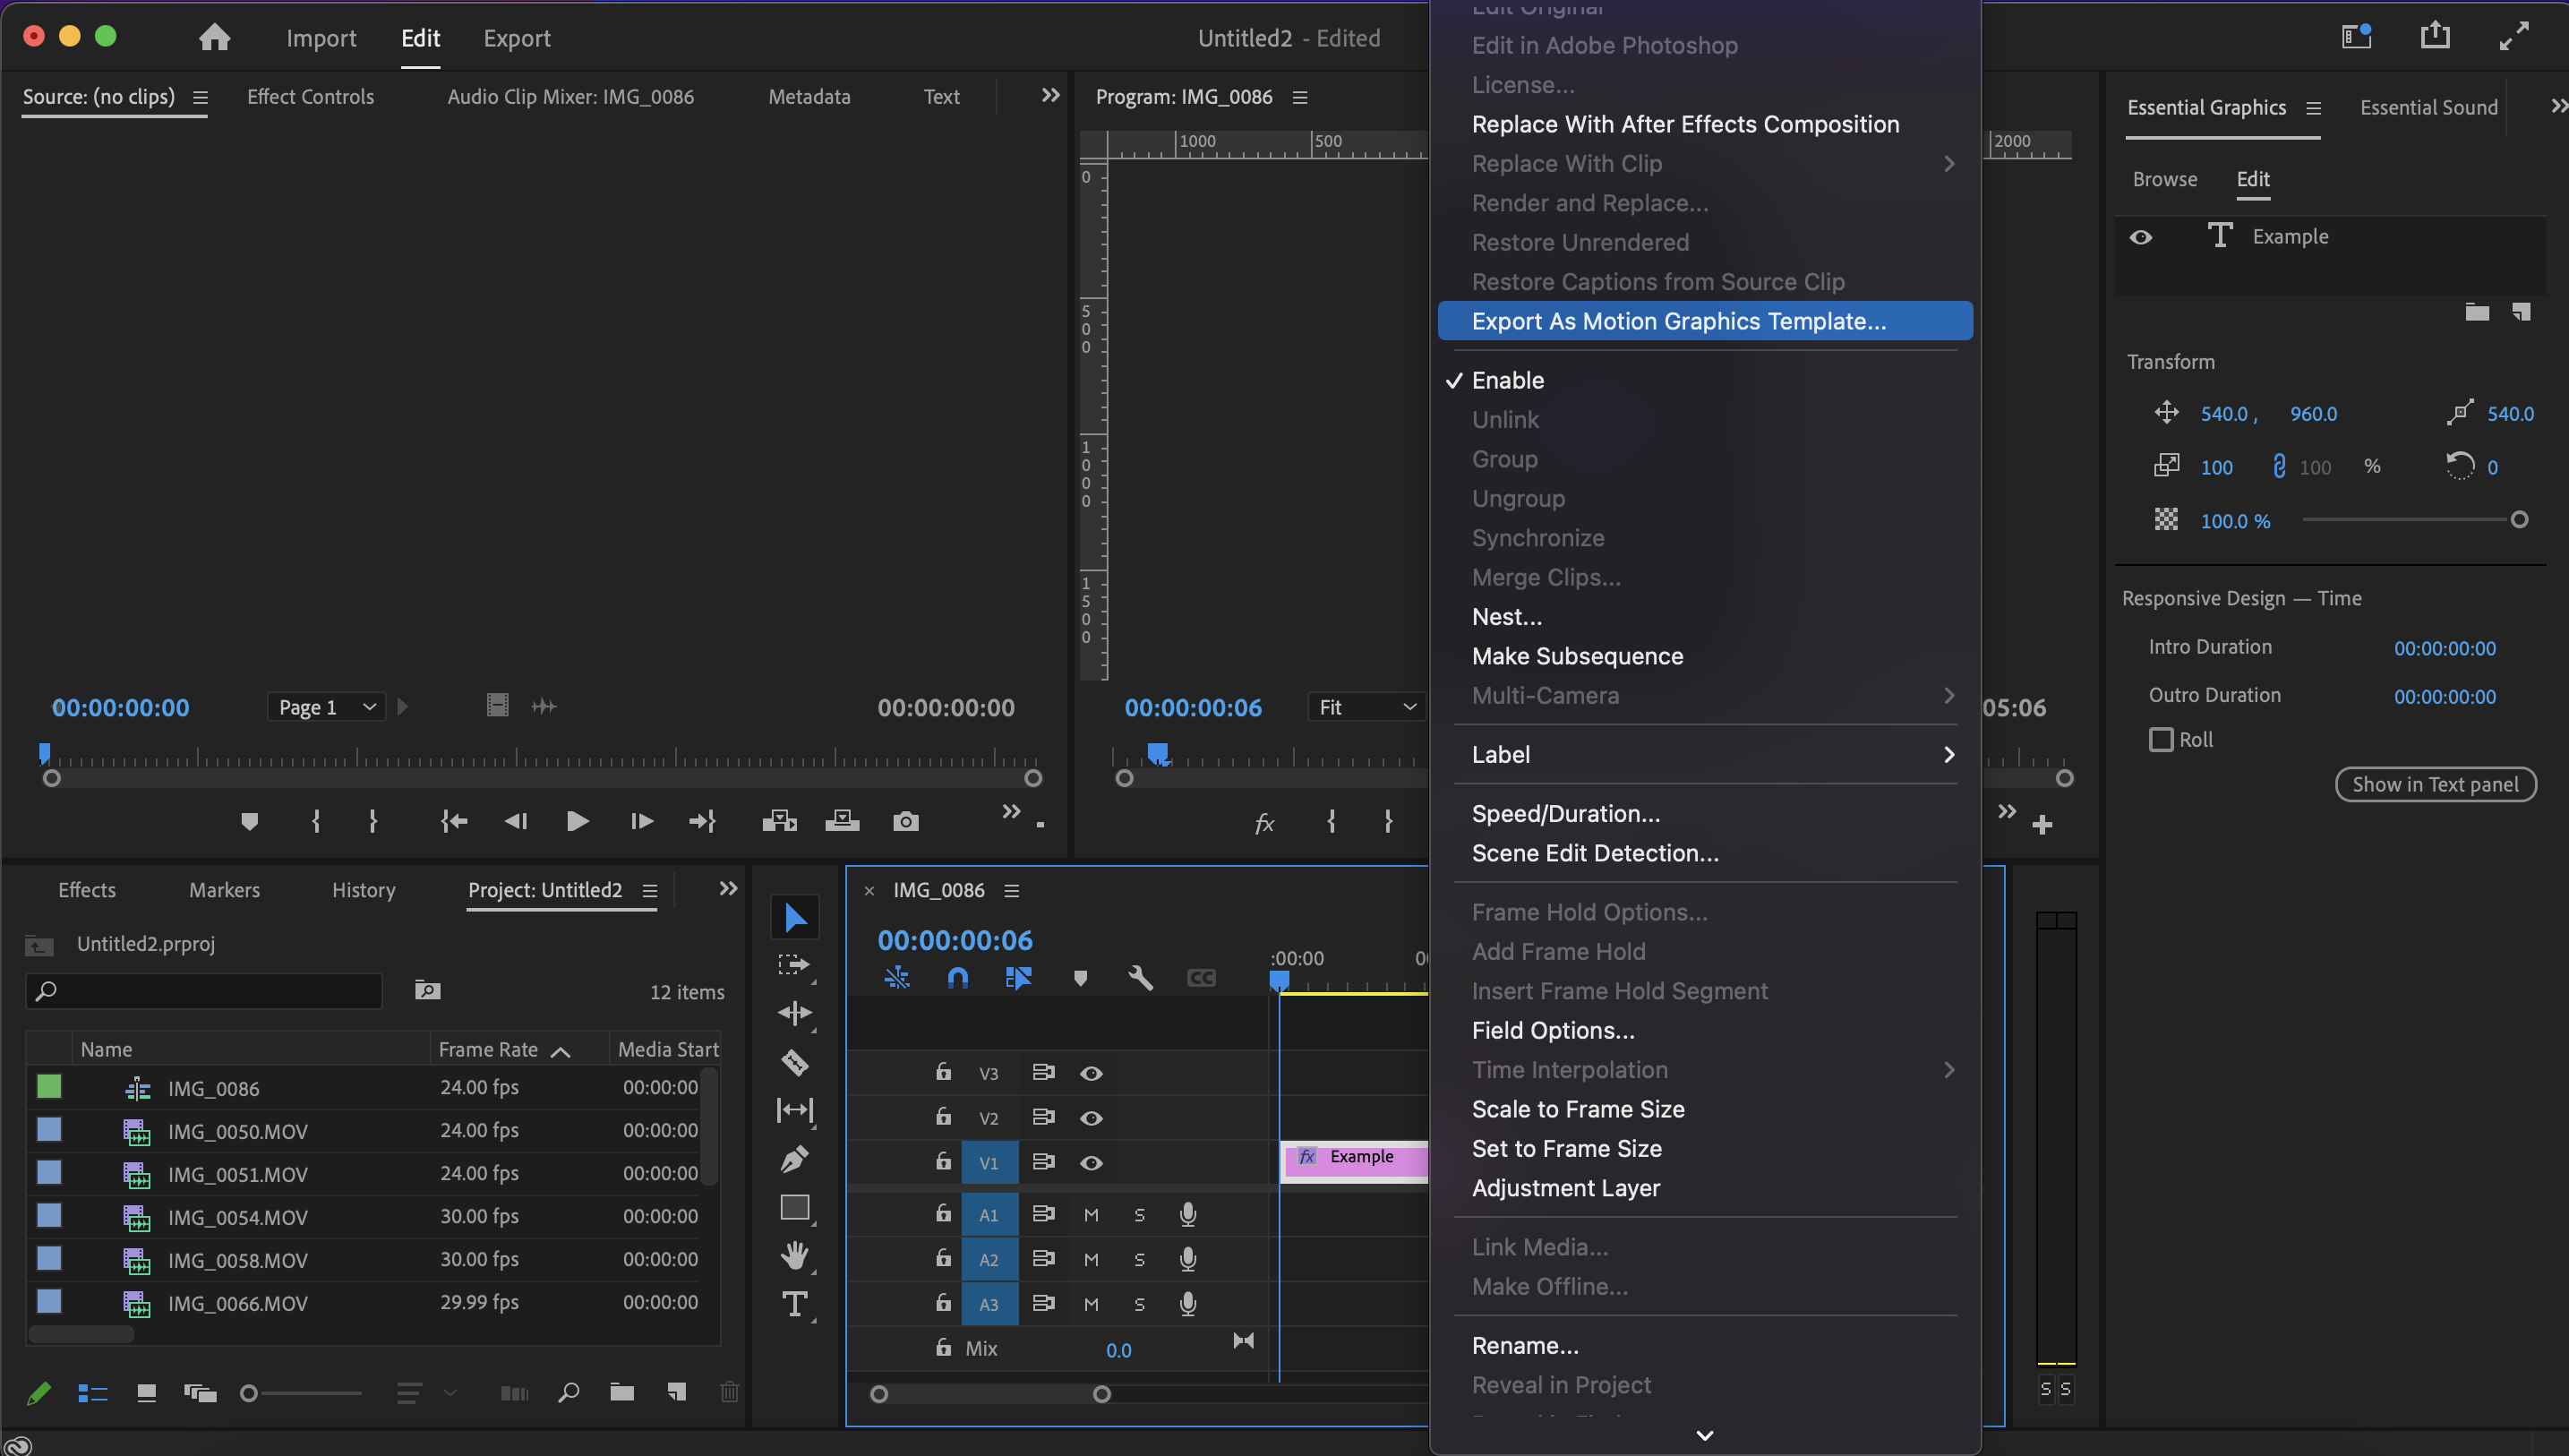2569x1456 pixels.
Task: Hide the V1 track with its eye icon
Action: pyautogui.click(x=1091, y=1162)
